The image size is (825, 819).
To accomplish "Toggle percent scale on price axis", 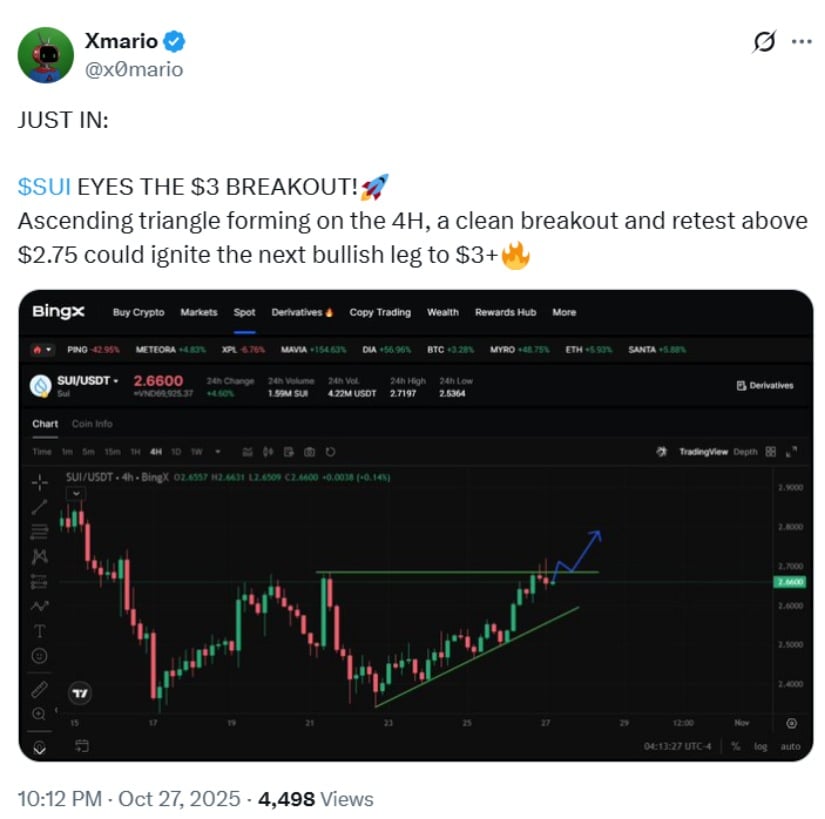I will click(x=735, y=746).
